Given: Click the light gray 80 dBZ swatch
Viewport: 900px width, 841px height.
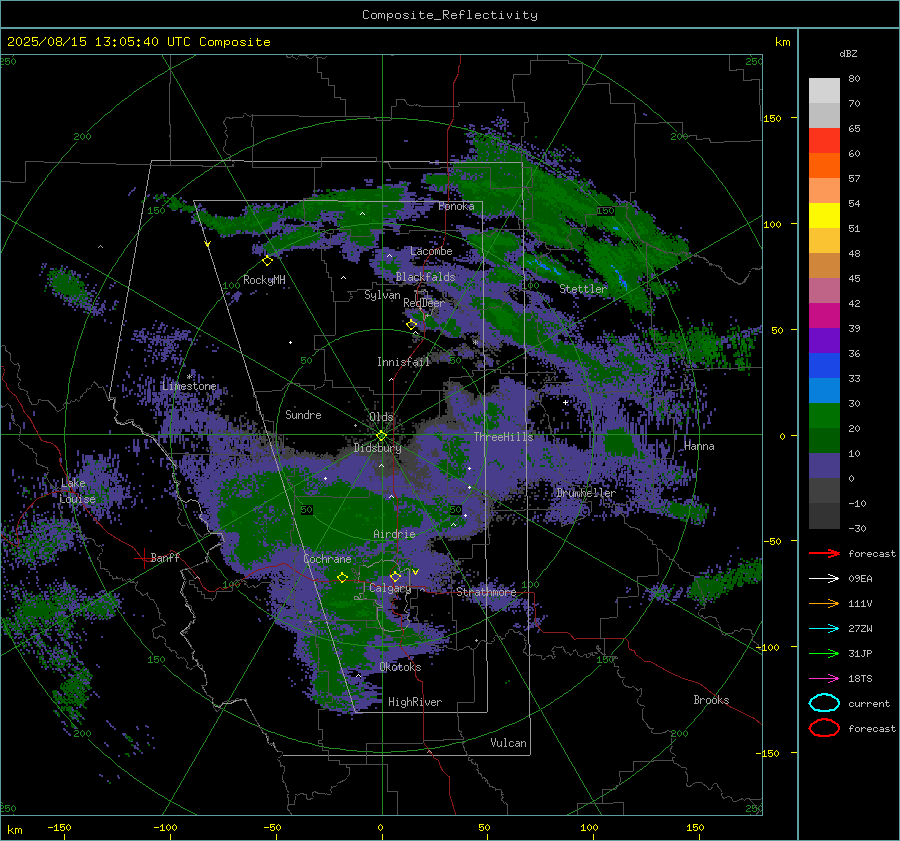Looking at the screenshot, I should pyautogui.click(x=824, y=91).
